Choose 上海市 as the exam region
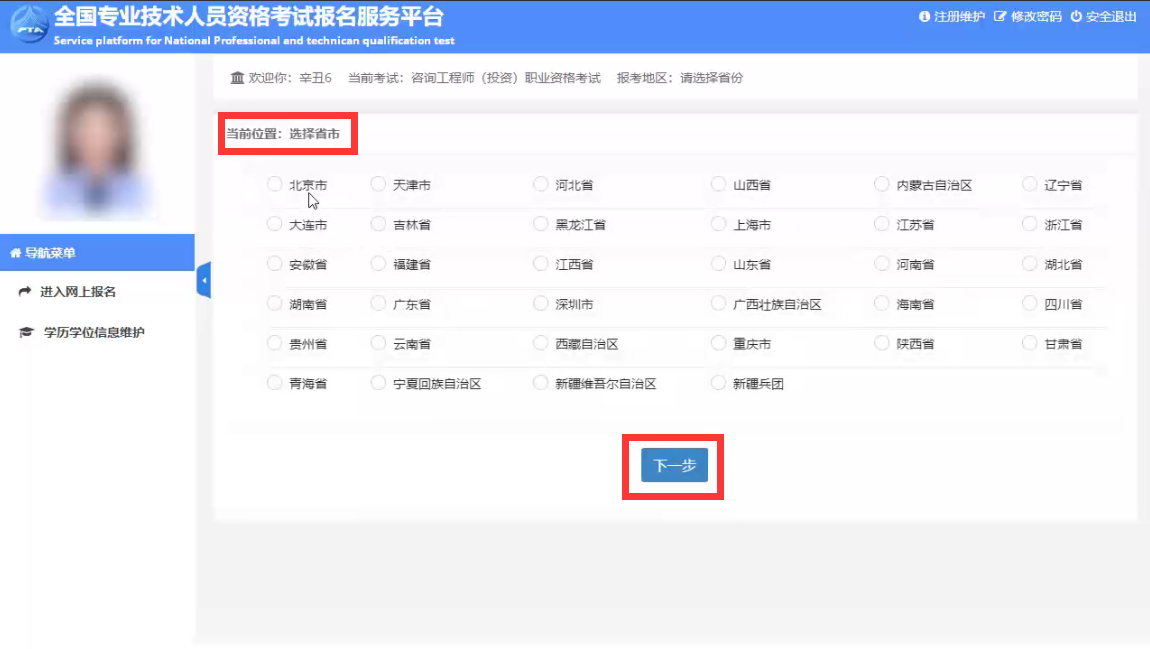This screenshot has width=1150, height=649. tap(718, 224)
